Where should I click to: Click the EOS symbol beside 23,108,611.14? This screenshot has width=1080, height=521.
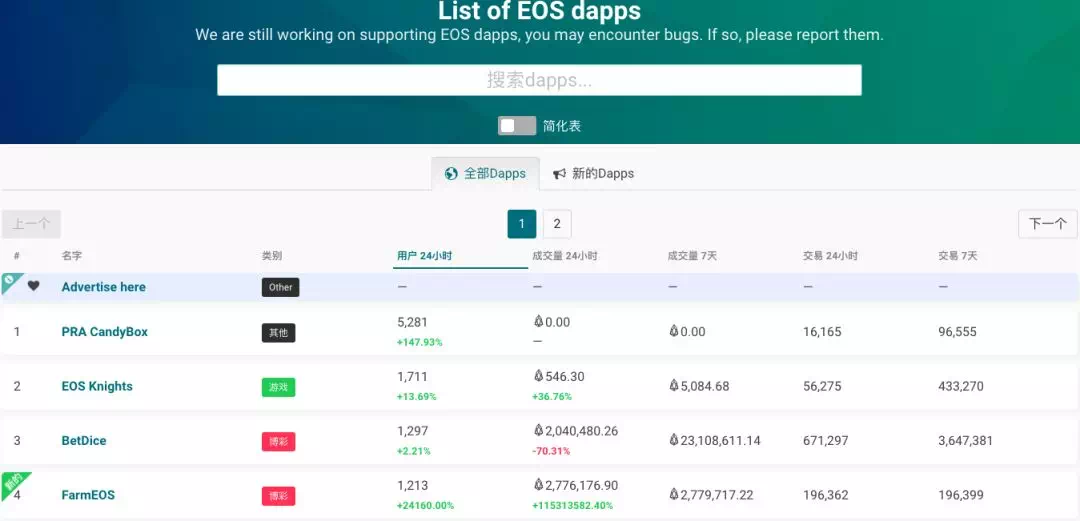[x=674, y=440]
